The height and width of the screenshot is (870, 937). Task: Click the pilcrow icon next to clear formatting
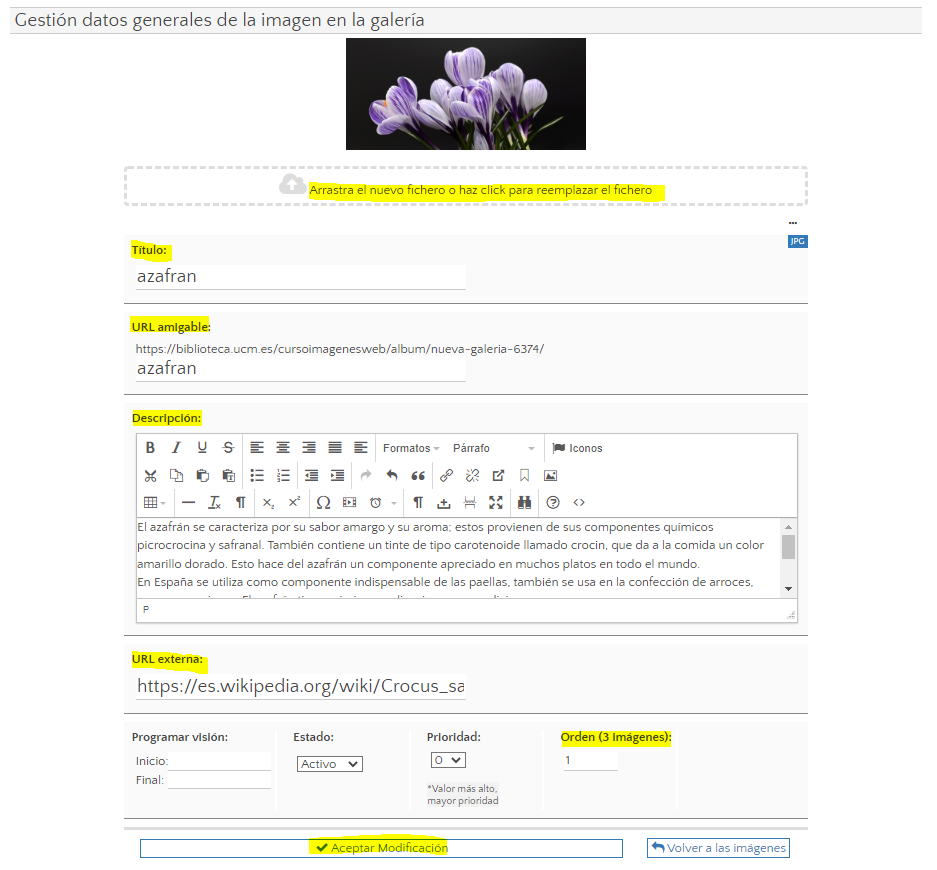(x=240, y=503)
